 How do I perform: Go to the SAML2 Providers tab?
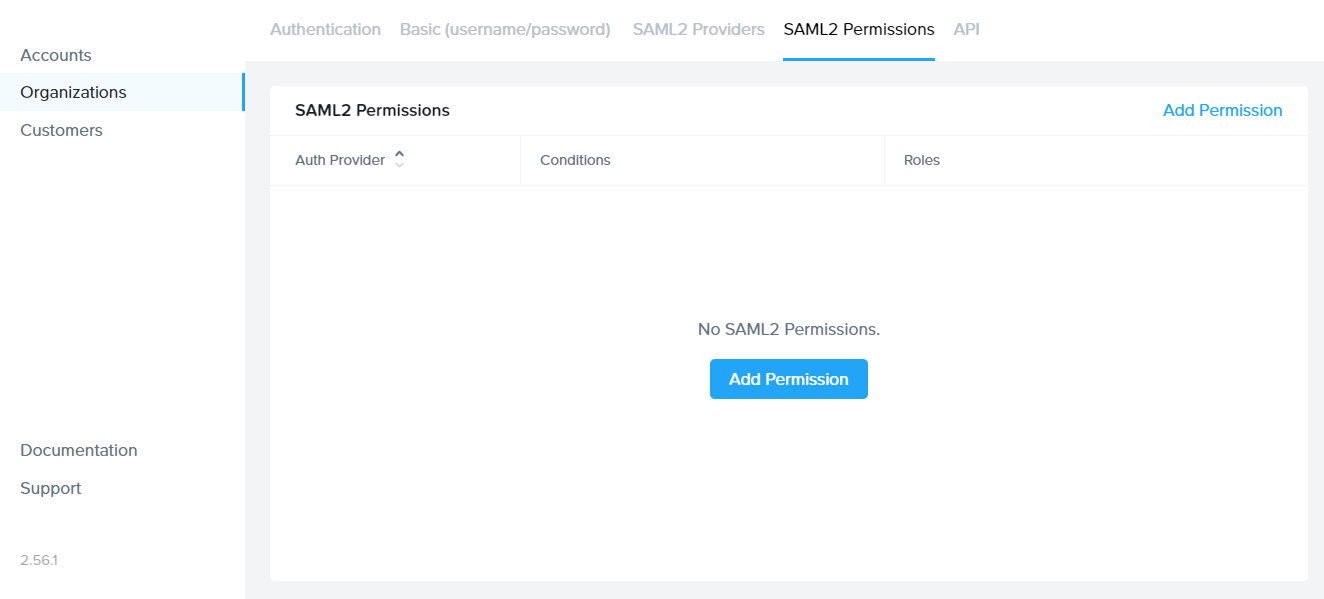coord(698,30)
